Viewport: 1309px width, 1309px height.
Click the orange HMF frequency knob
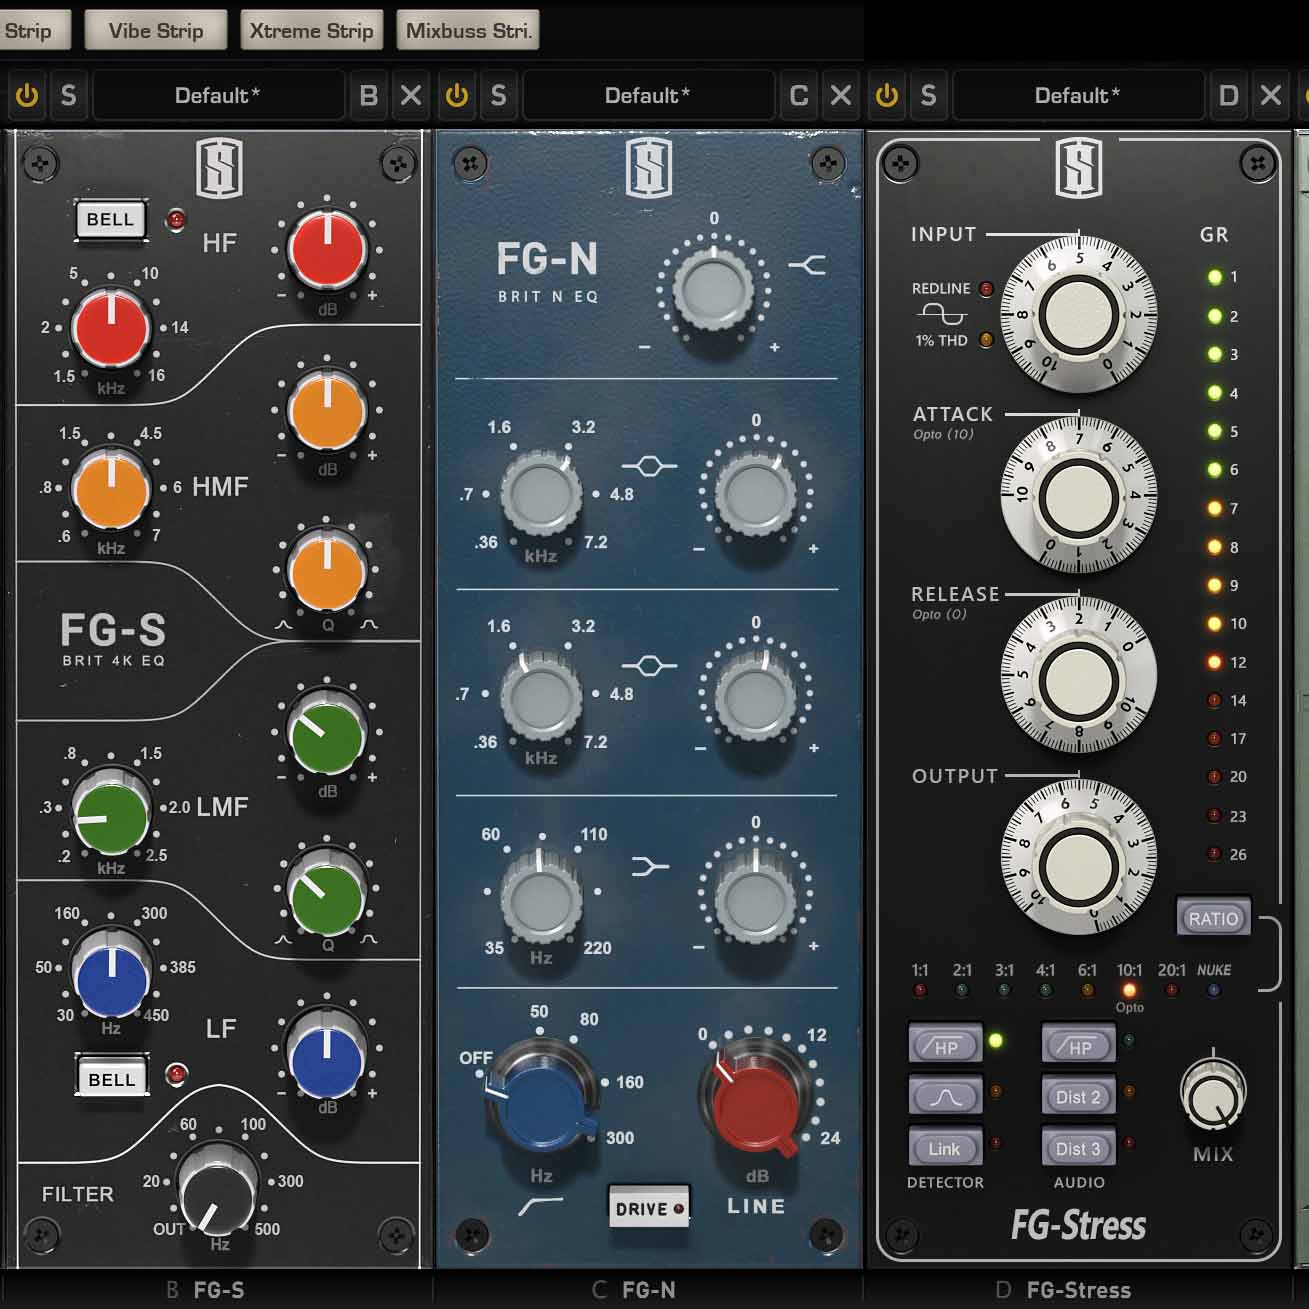pyautogui.click(x=111, y=491)
